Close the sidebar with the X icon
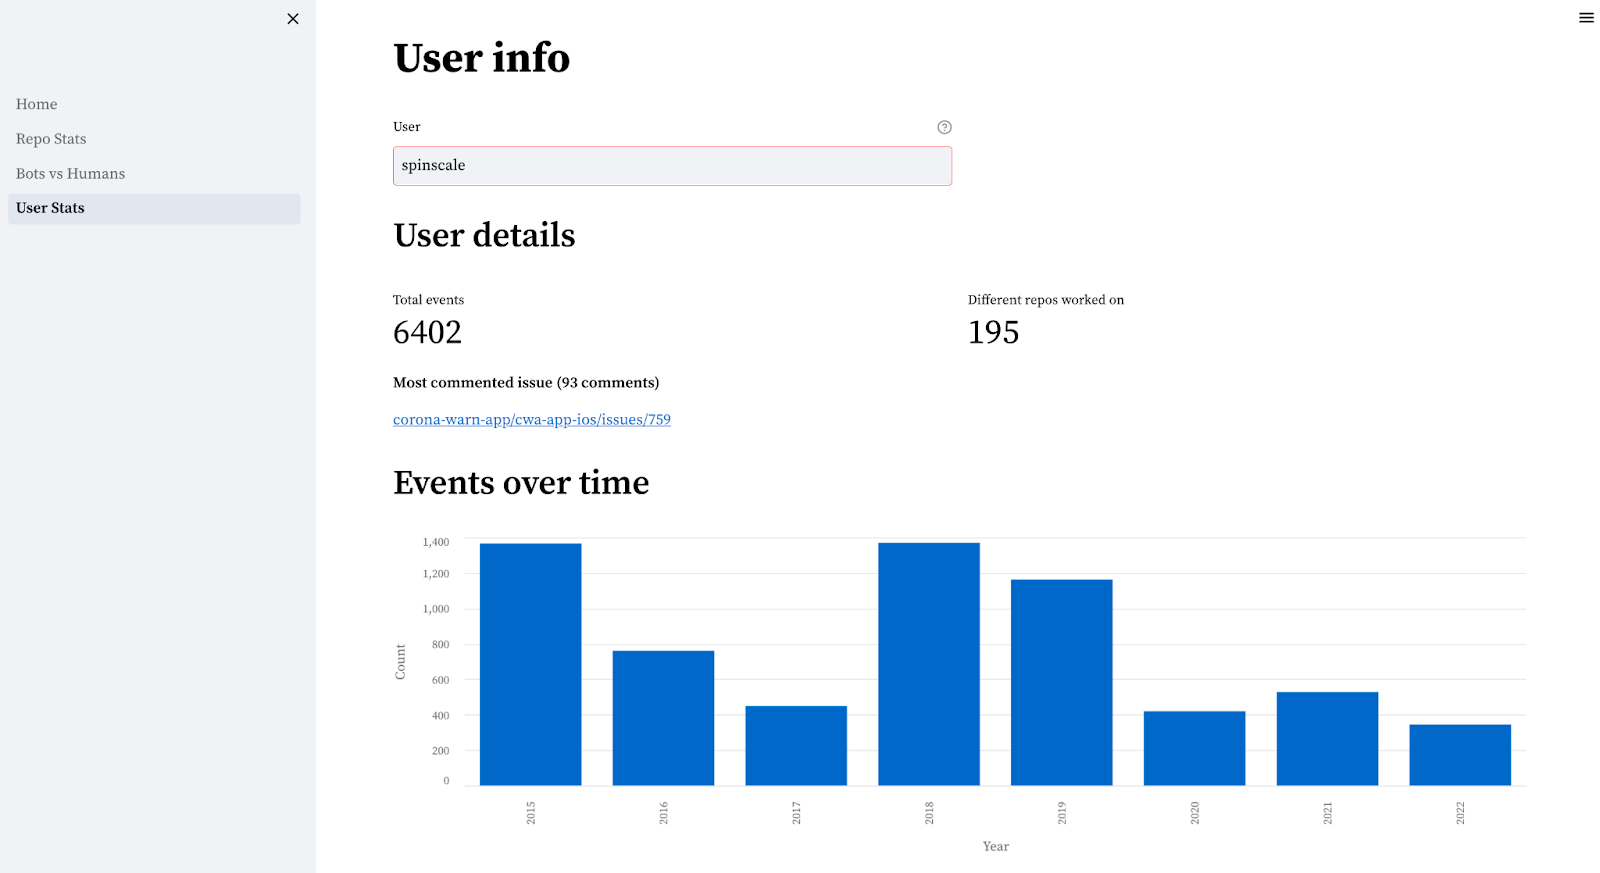 pos(293,19)
